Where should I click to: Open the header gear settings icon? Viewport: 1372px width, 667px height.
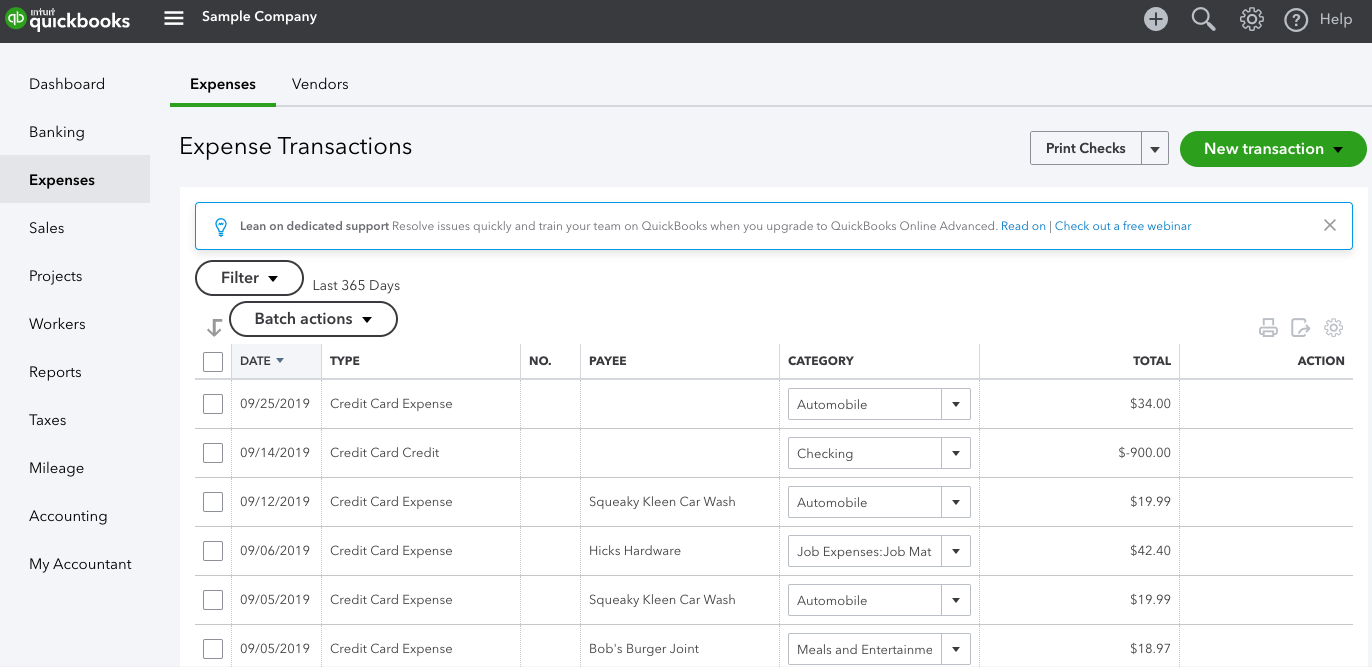pos(1251,19)
